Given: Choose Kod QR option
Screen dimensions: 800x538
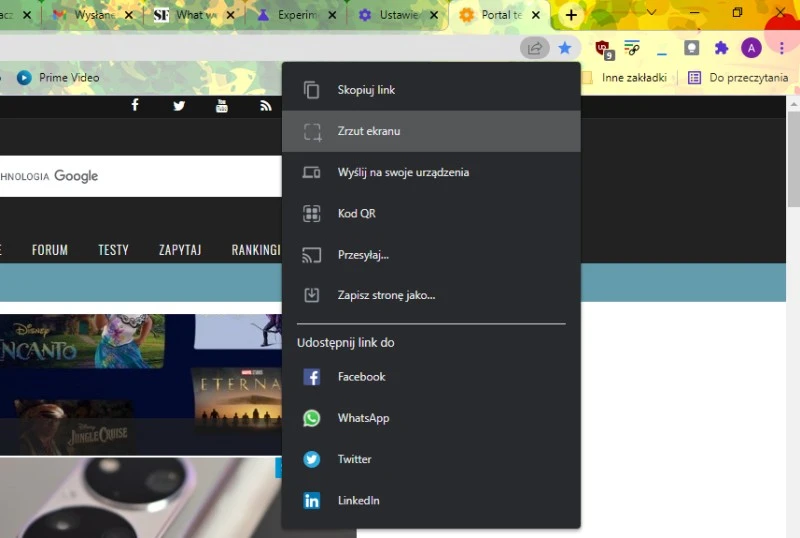Looking at the screenshot, I should click(431, 213).
